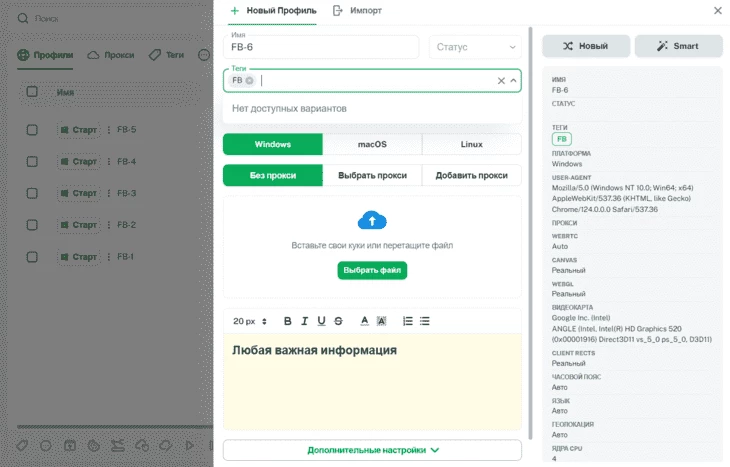
Task: Toggle italic formatting in the notes editor
Action: [x=304, y=321]
